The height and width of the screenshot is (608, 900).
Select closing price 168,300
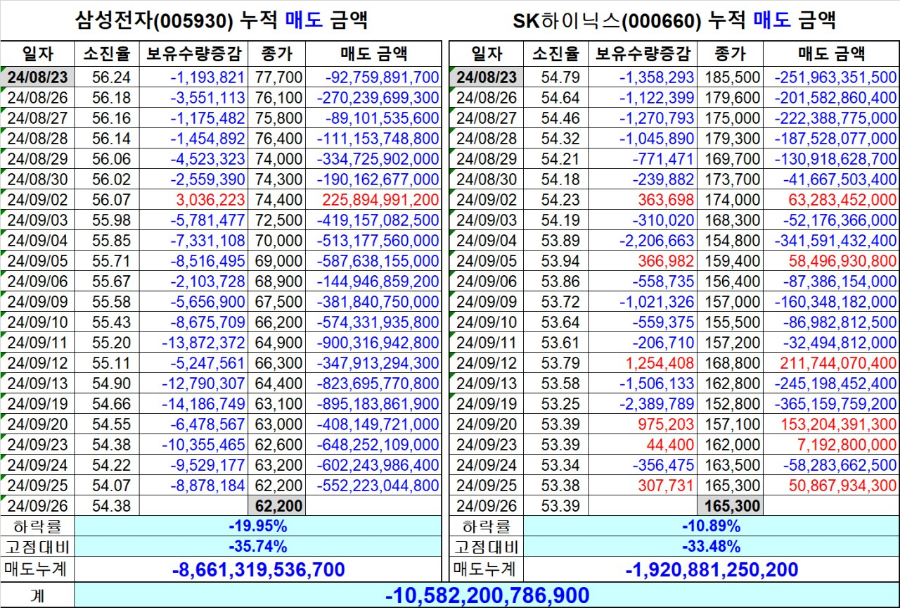pyautogui.click(x=732, y=220)
